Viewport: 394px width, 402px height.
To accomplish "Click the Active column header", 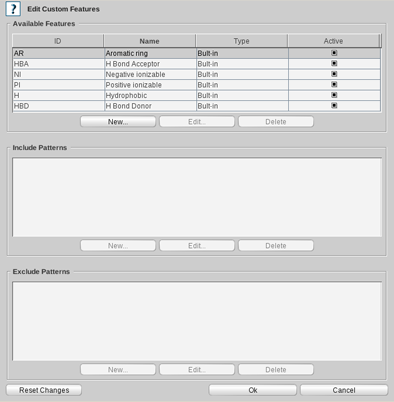I will pos(334,41).
